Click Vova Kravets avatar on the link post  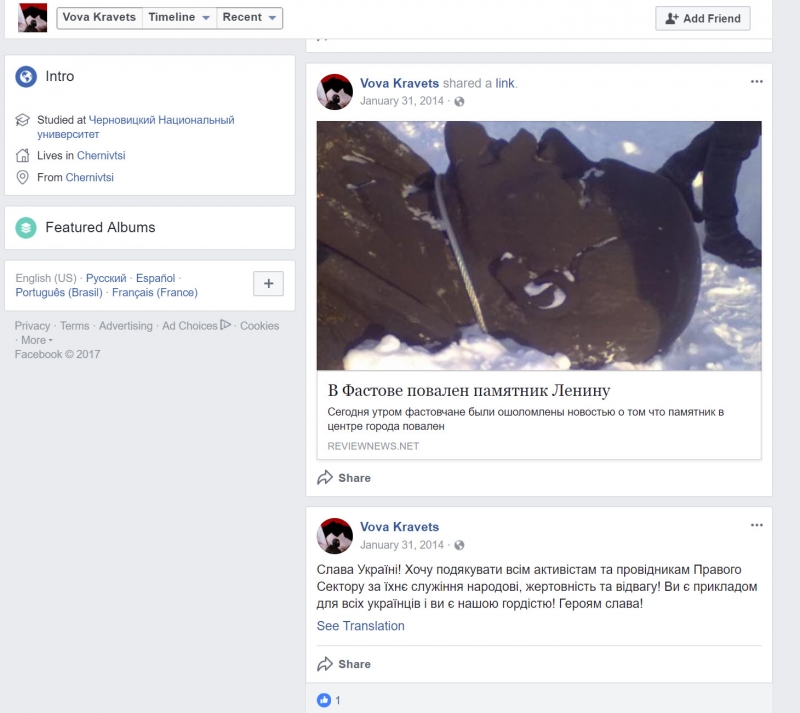point(335,92)
